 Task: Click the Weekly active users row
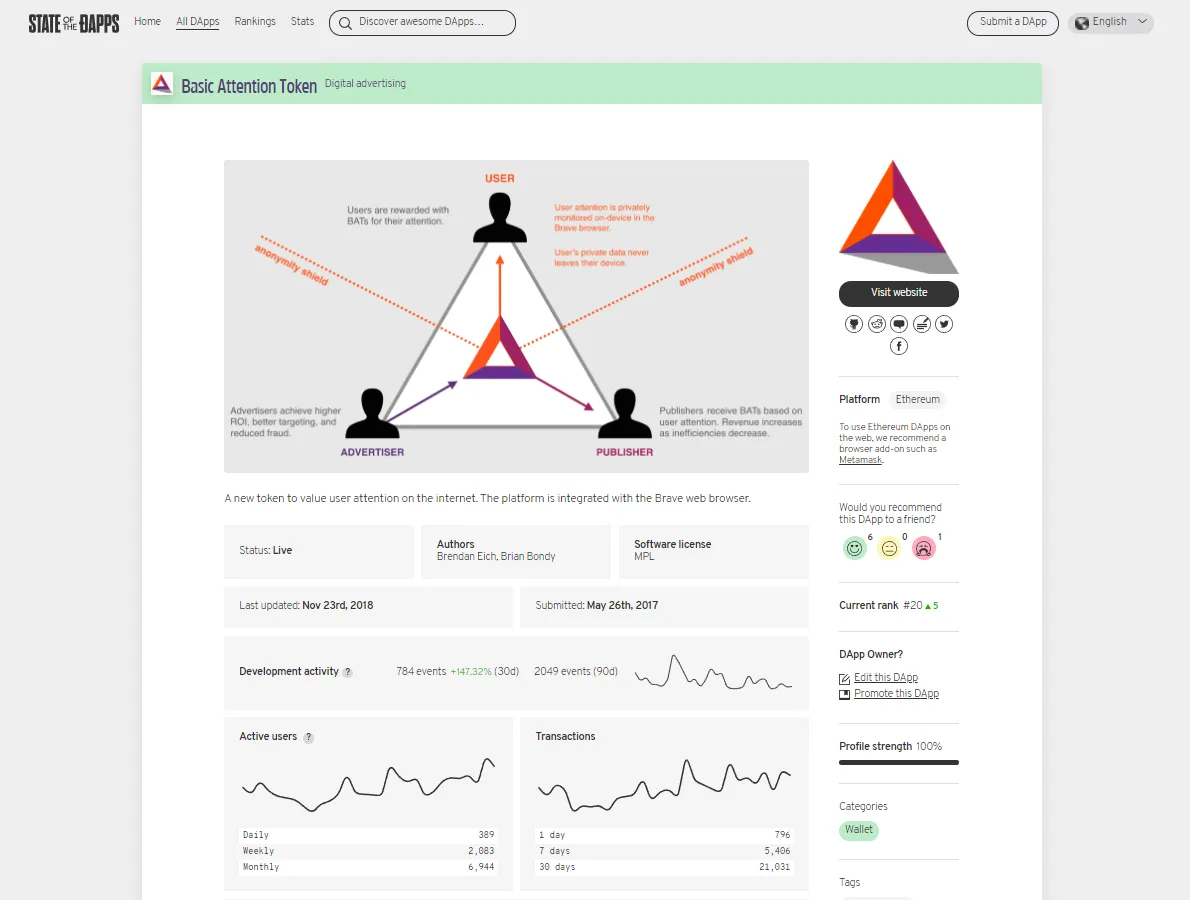(x=368, y=851)
